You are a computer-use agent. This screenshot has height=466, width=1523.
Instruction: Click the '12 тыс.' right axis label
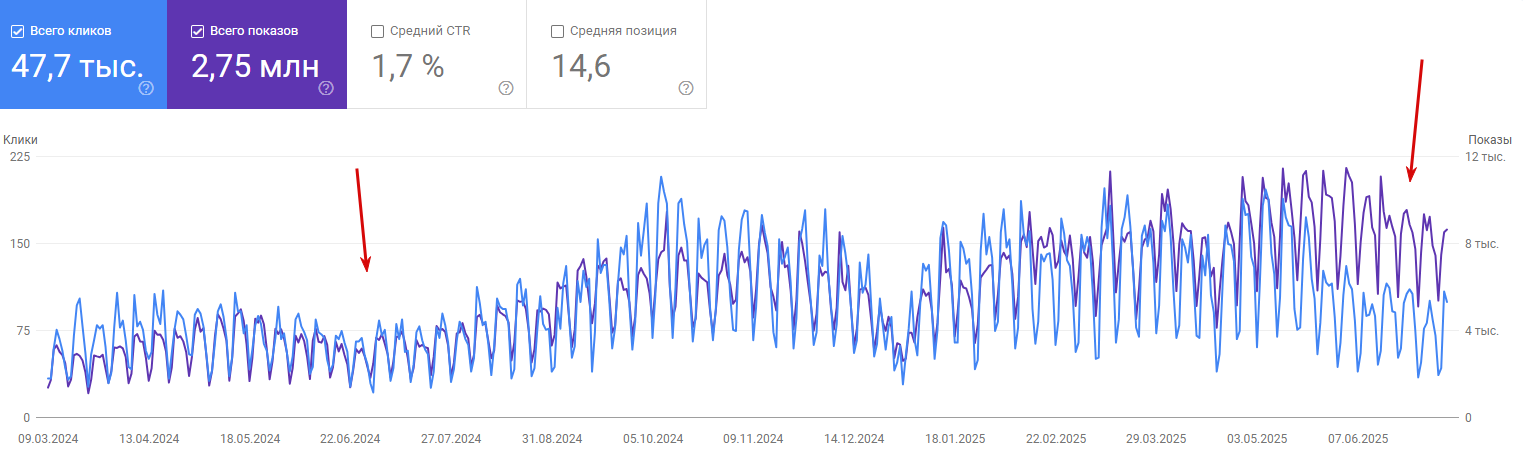point(1485,157)
